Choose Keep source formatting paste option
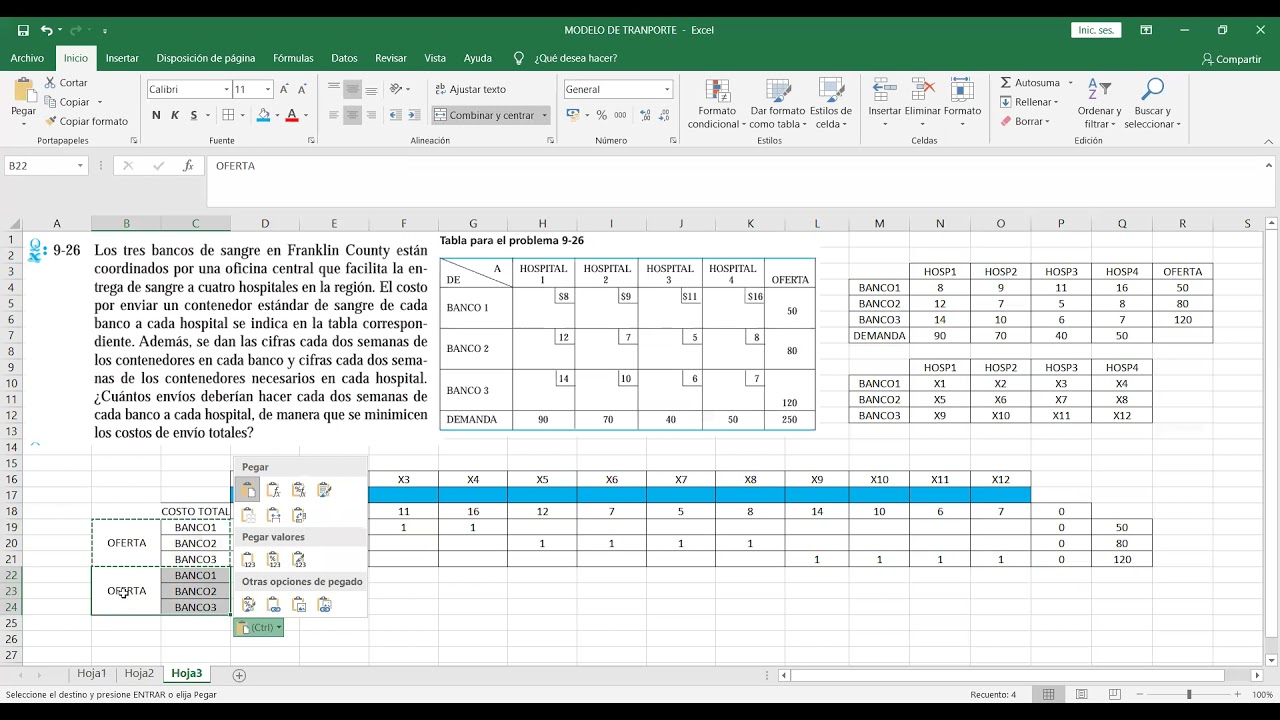 323,490
